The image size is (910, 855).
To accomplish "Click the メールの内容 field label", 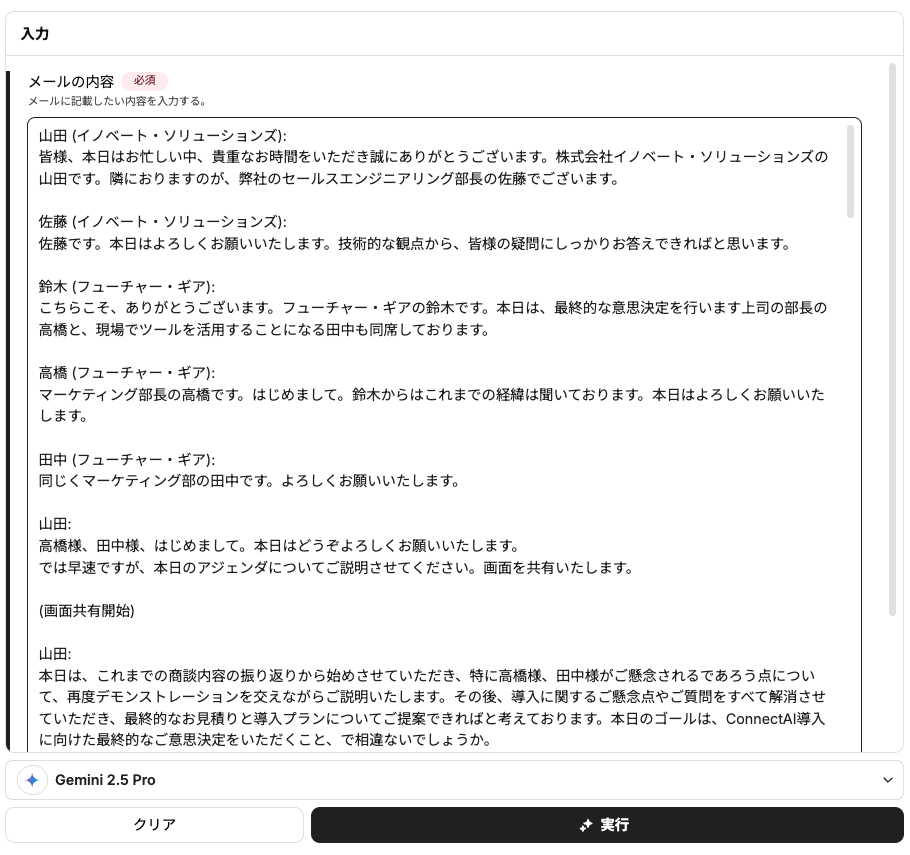I will (x=70, y=81).
